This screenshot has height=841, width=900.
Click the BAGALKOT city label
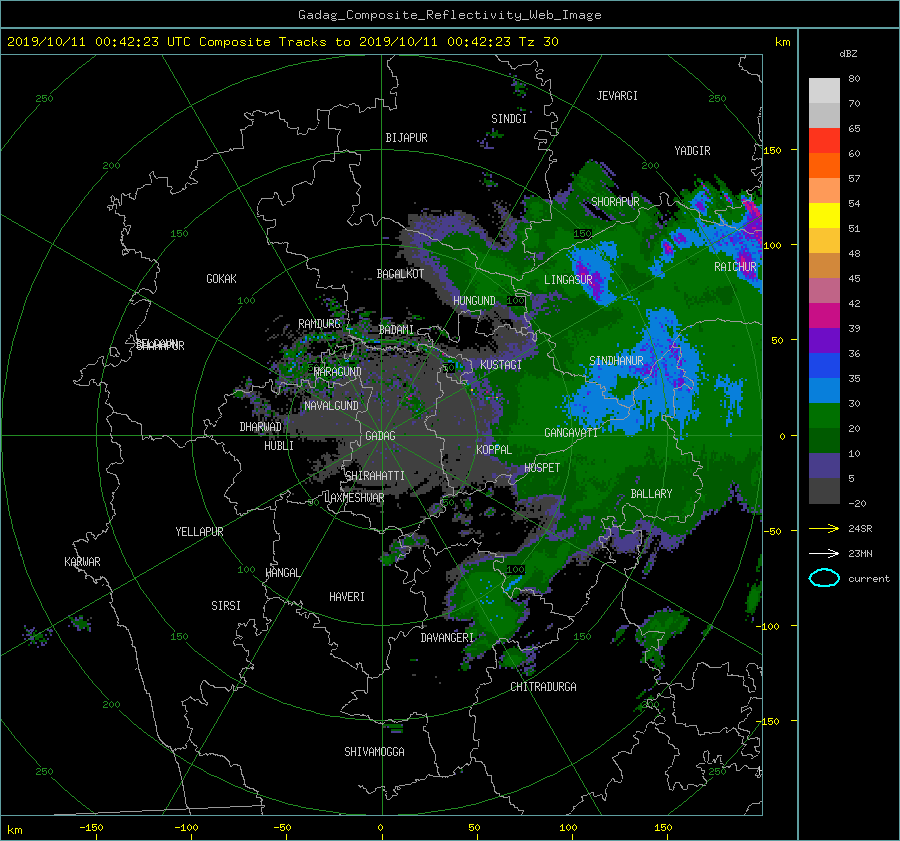400,274
